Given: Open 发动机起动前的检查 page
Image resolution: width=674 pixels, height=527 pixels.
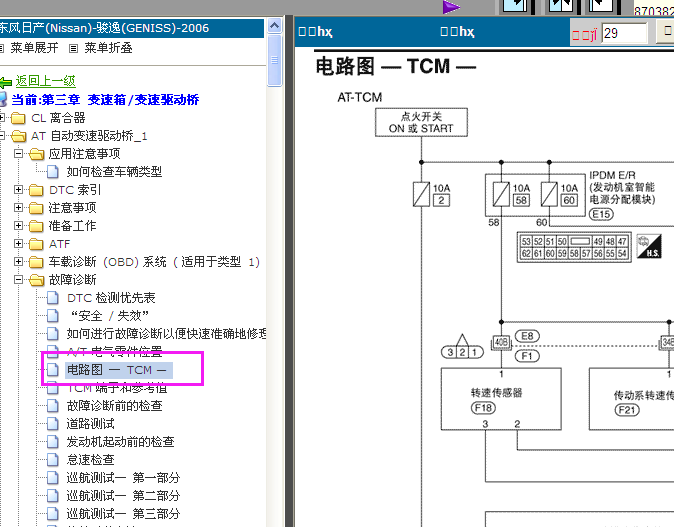Looking at the screenshot, I should coord(120,442).
